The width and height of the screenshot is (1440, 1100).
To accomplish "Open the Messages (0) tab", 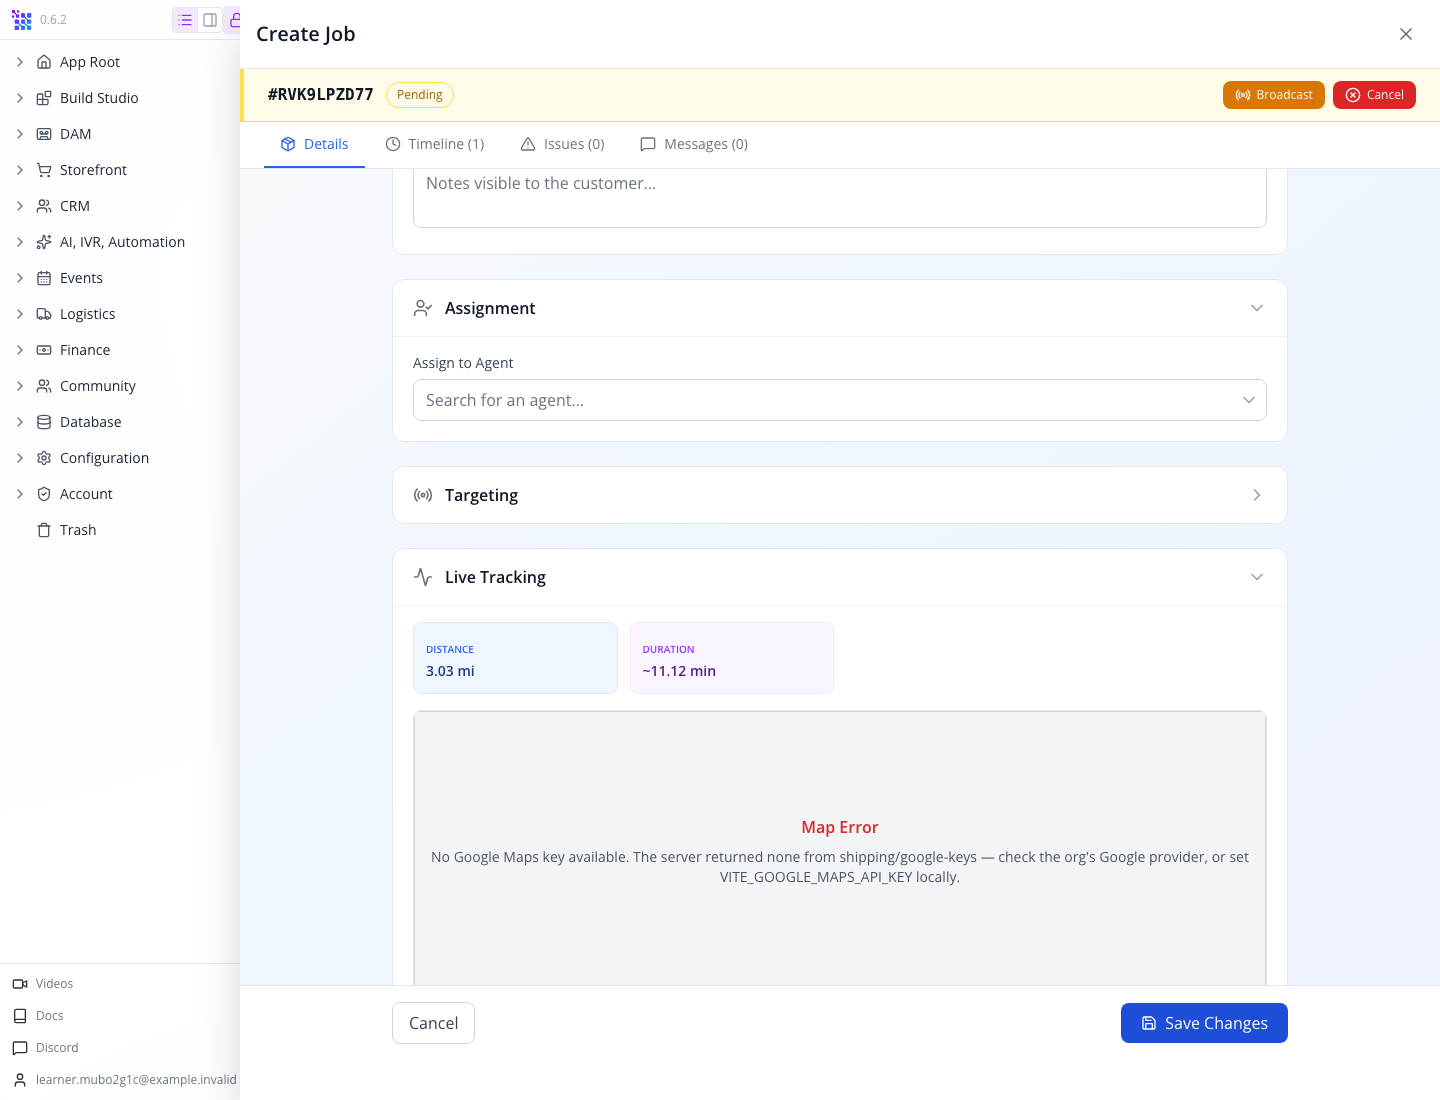I will (x=694, y=144).
